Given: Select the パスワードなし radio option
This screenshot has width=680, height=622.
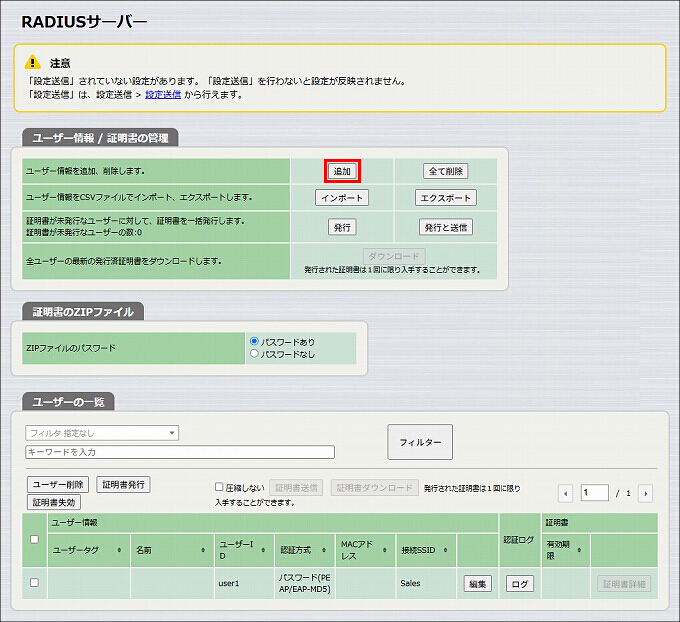Looking at the screenshot, I should 255,354.
